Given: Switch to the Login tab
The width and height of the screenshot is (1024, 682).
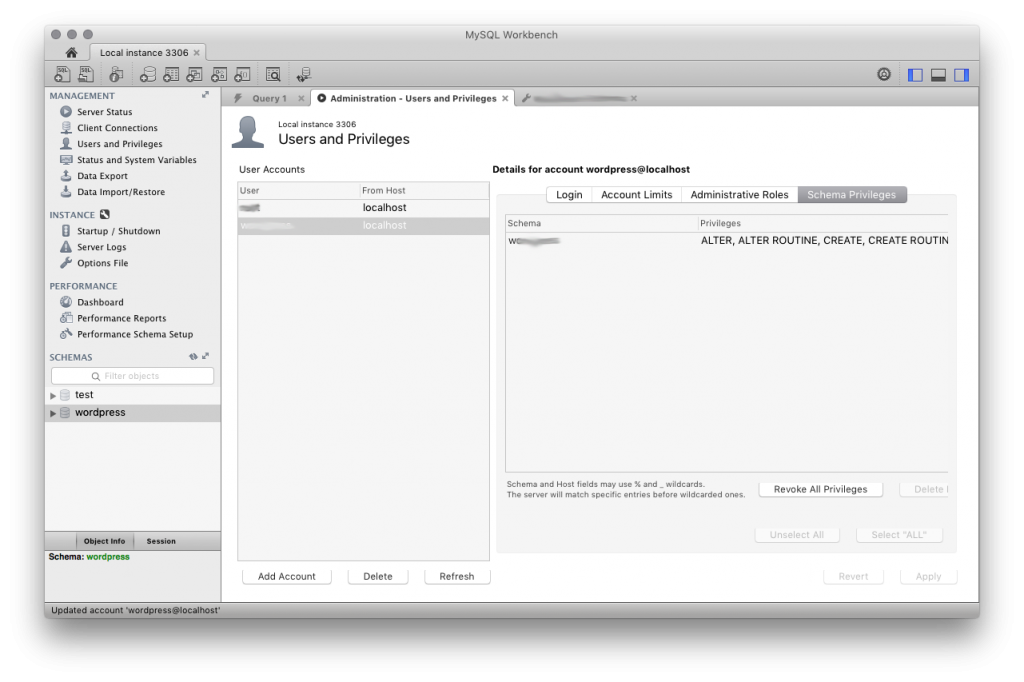Looking at the screenshot, I should tap(569, 195).
